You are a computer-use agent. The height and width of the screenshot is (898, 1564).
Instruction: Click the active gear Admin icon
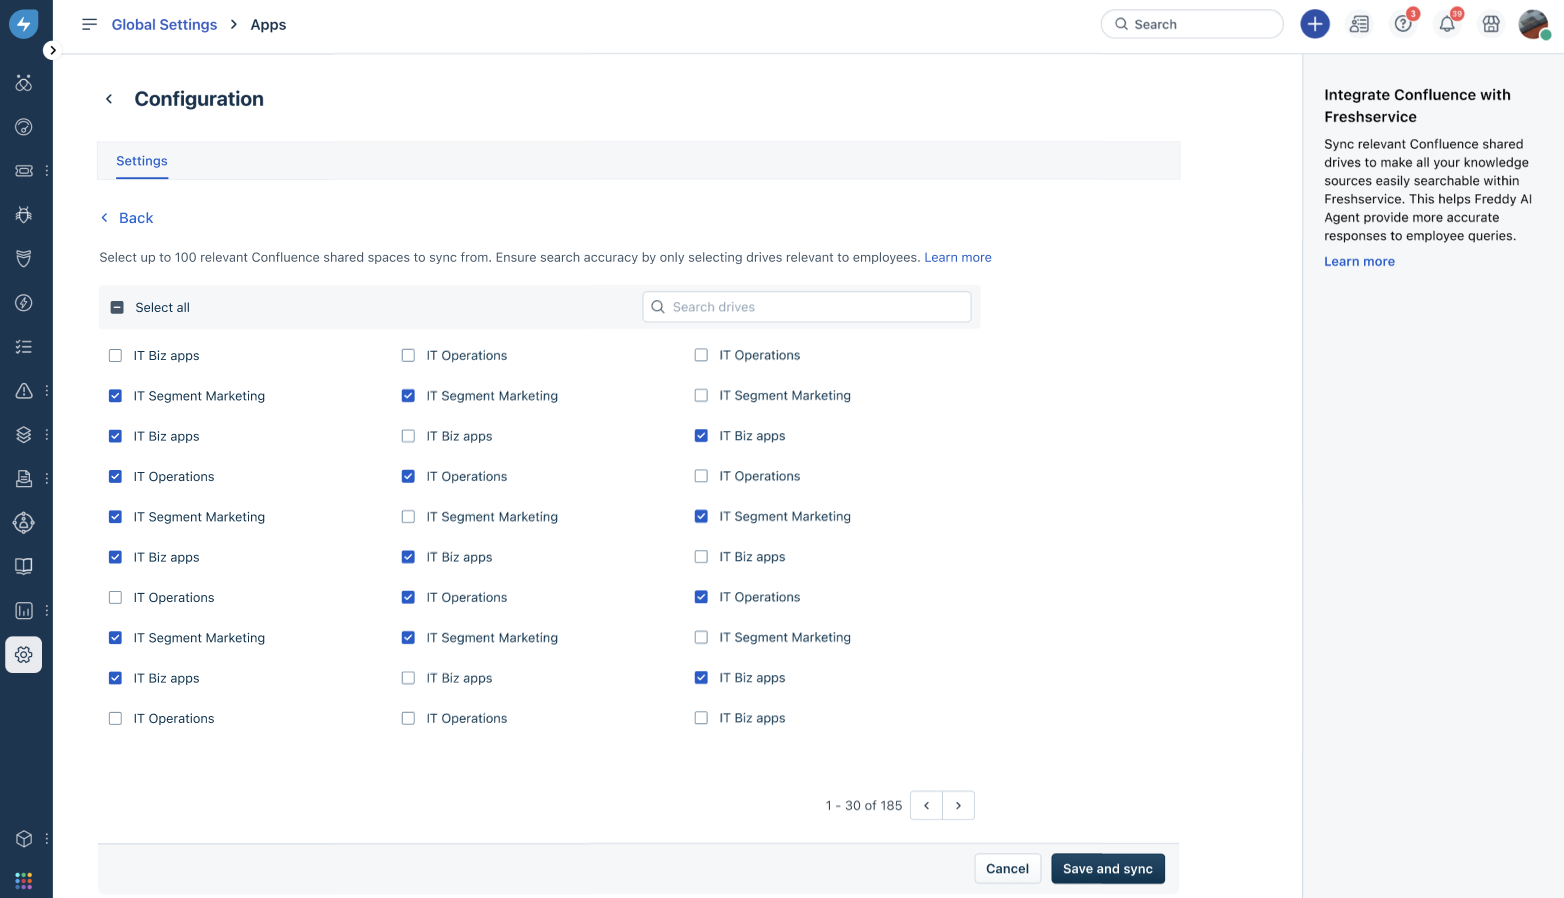tap(24, 655)
